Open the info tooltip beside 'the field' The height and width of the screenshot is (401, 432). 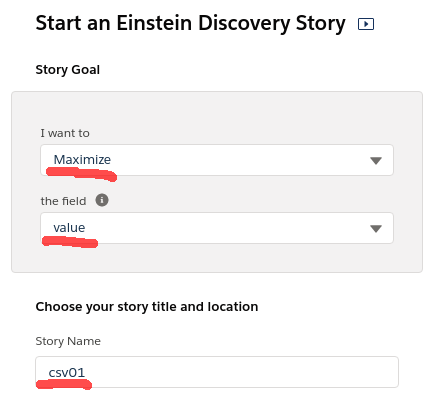102,200
